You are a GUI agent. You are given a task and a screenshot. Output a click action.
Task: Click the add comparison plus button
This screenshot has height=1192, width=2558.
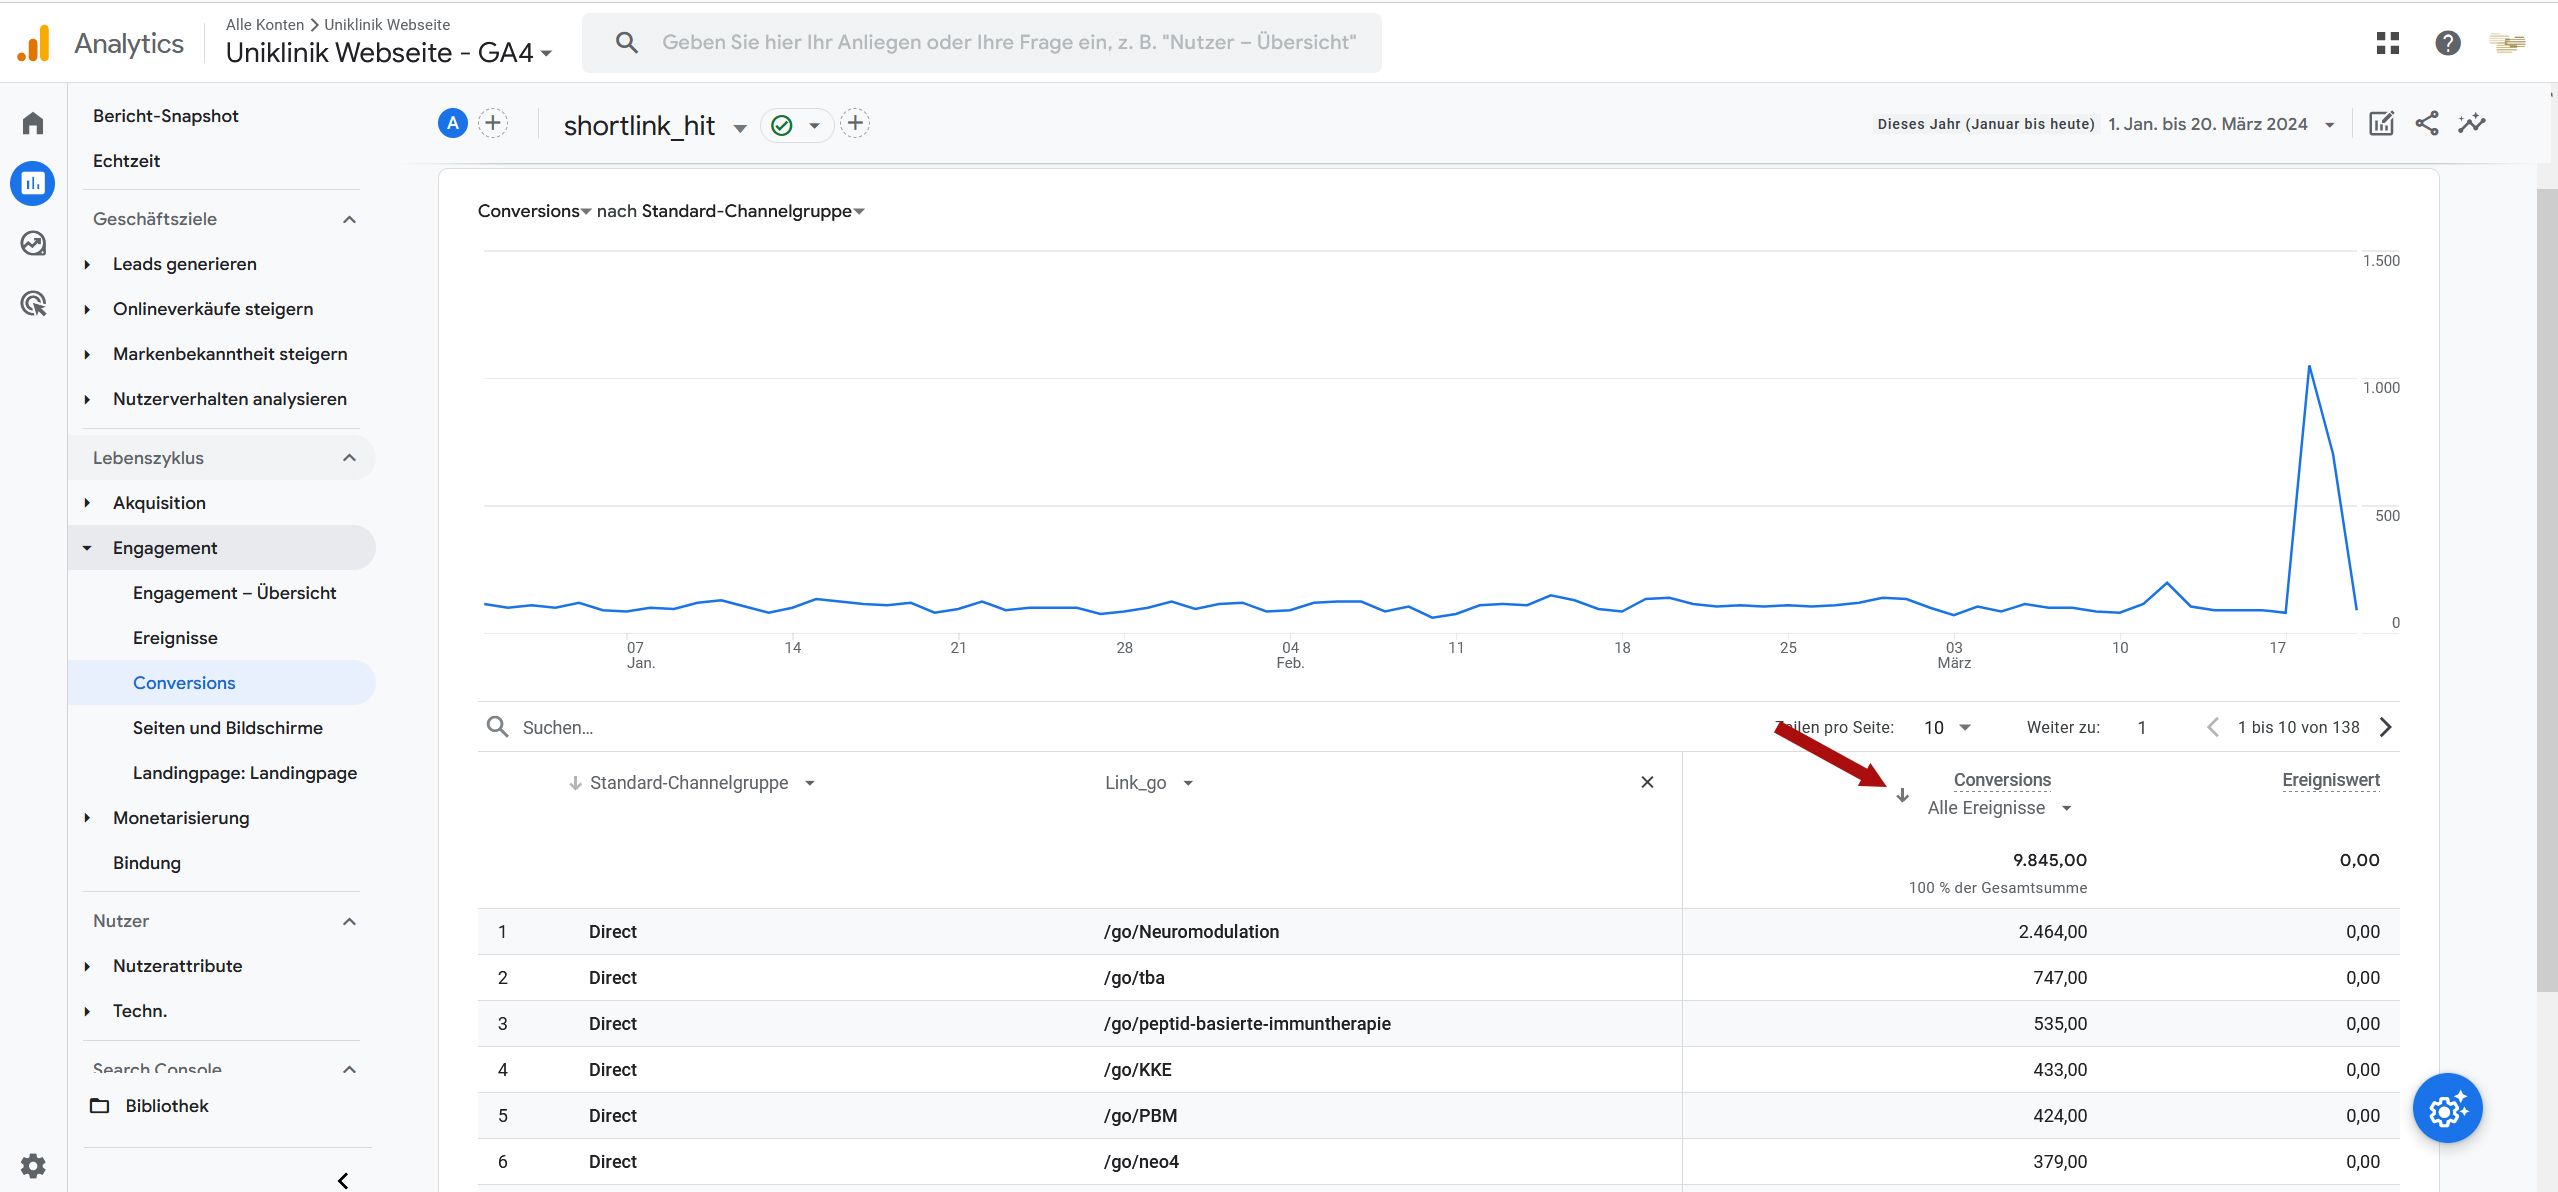pyautogui.click(x=493, y=124)
